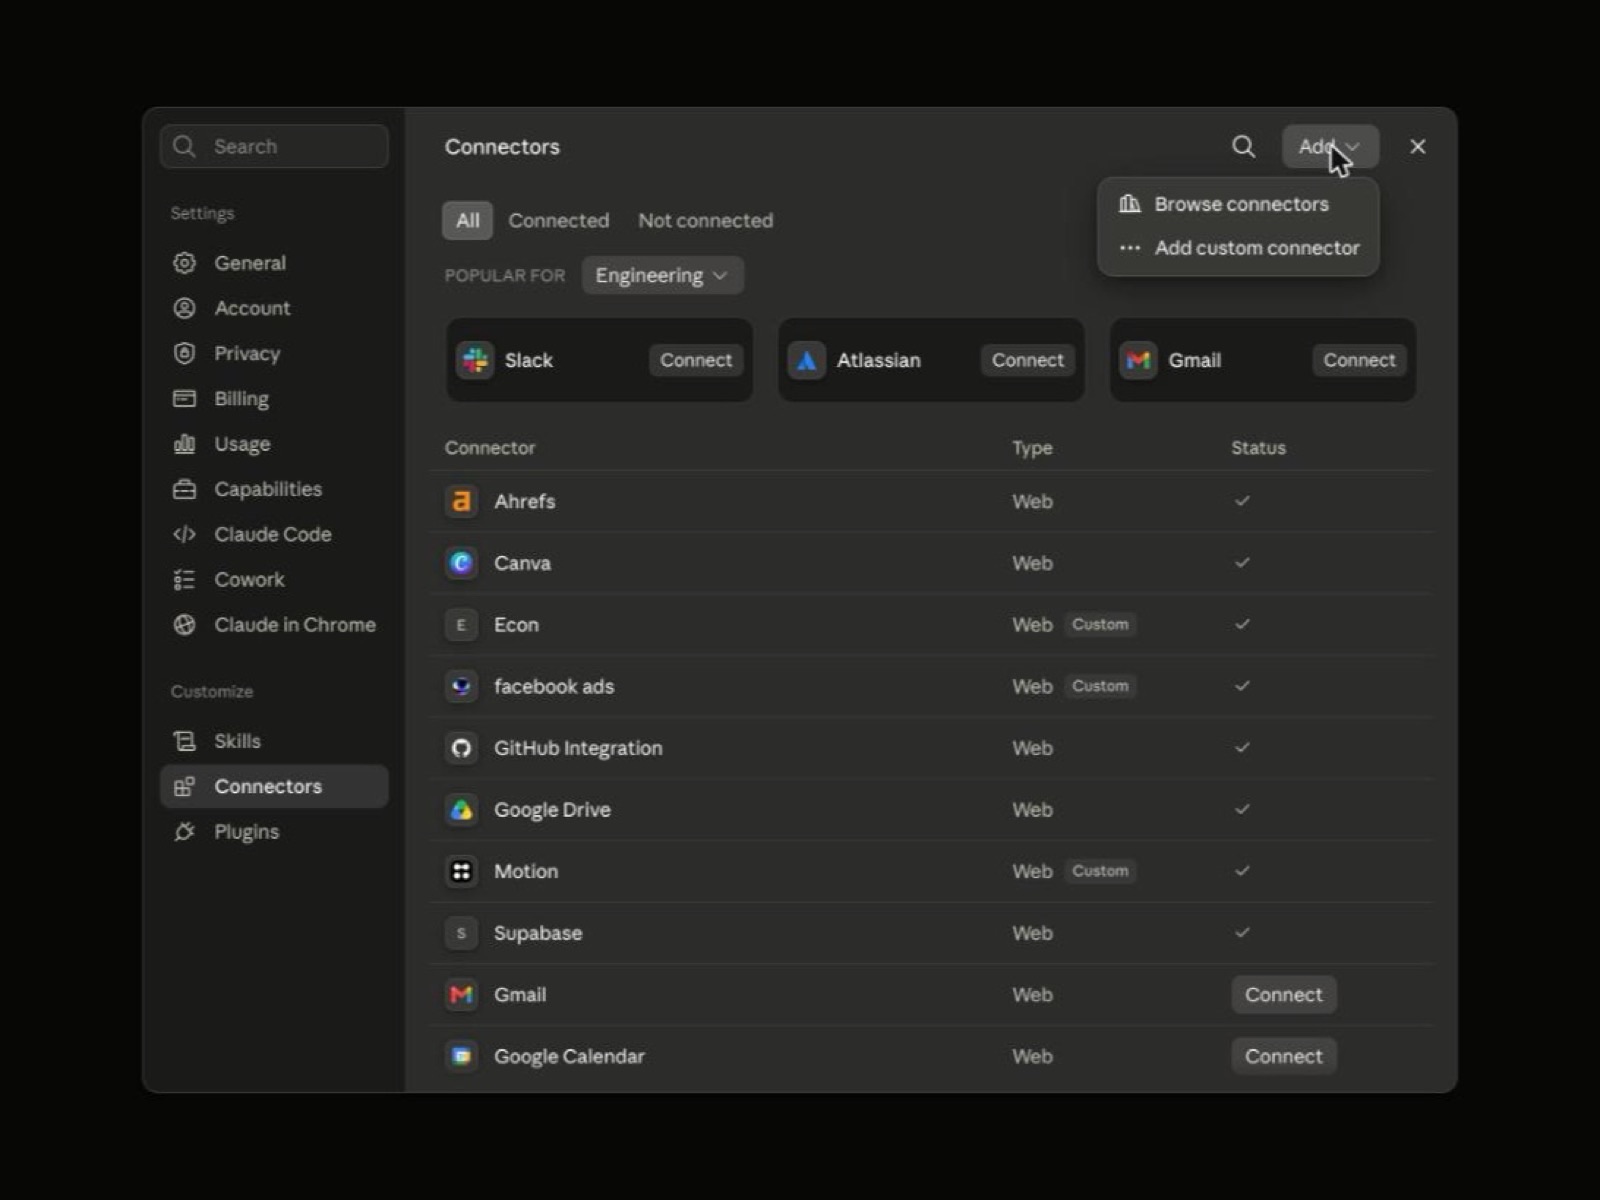The image size is (1600, 1200).
Task: Click the Usage bar chart icon
Action: click(x=184, y=444)
